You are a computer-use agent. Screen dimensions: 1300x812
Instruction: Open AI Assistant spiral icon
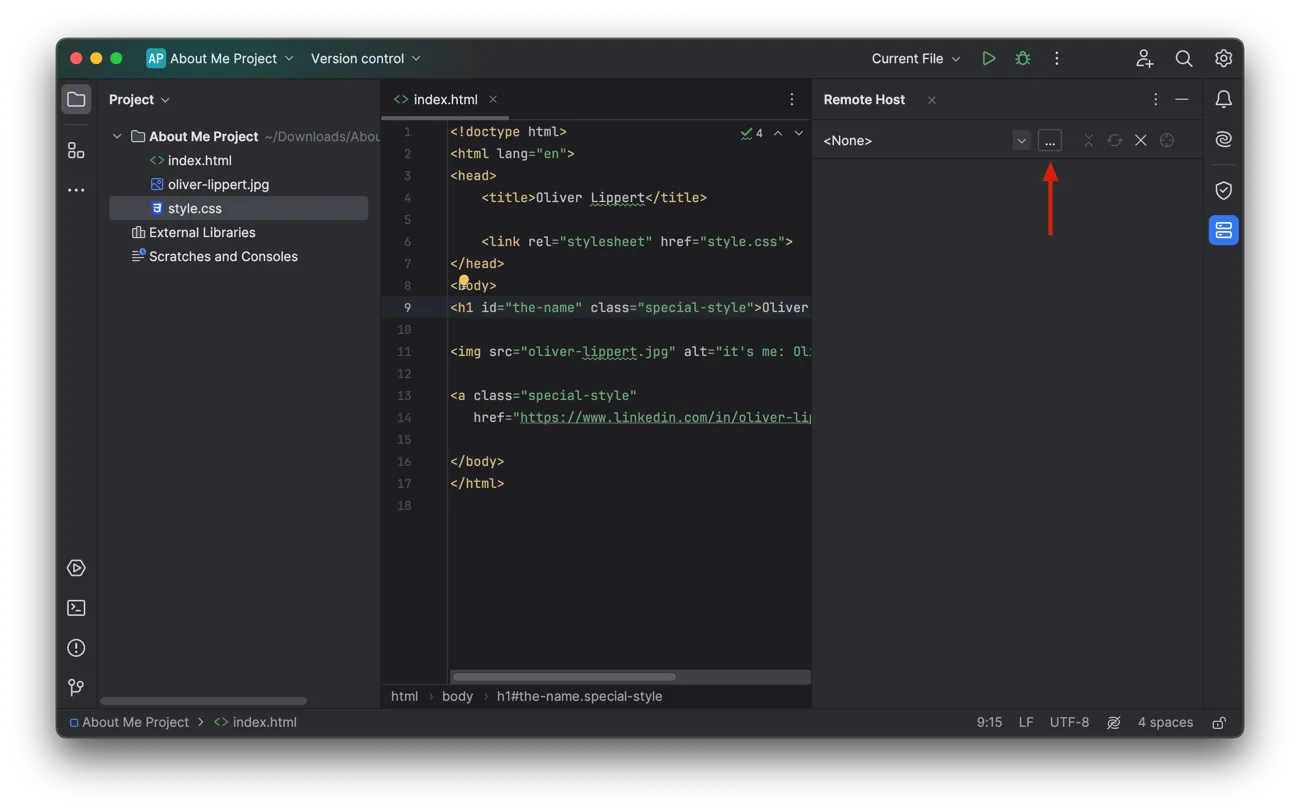click(1224, 140)
